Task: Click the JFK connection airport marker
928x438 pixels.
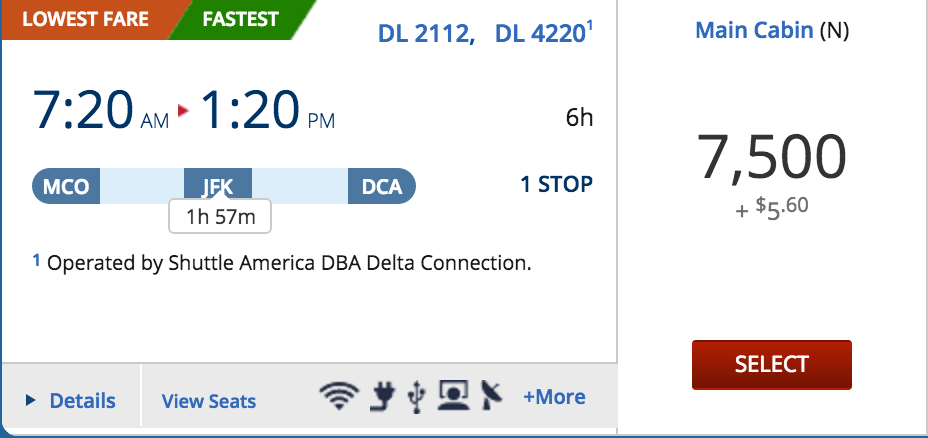Action: pyautogui.click(x=218, y=186)
